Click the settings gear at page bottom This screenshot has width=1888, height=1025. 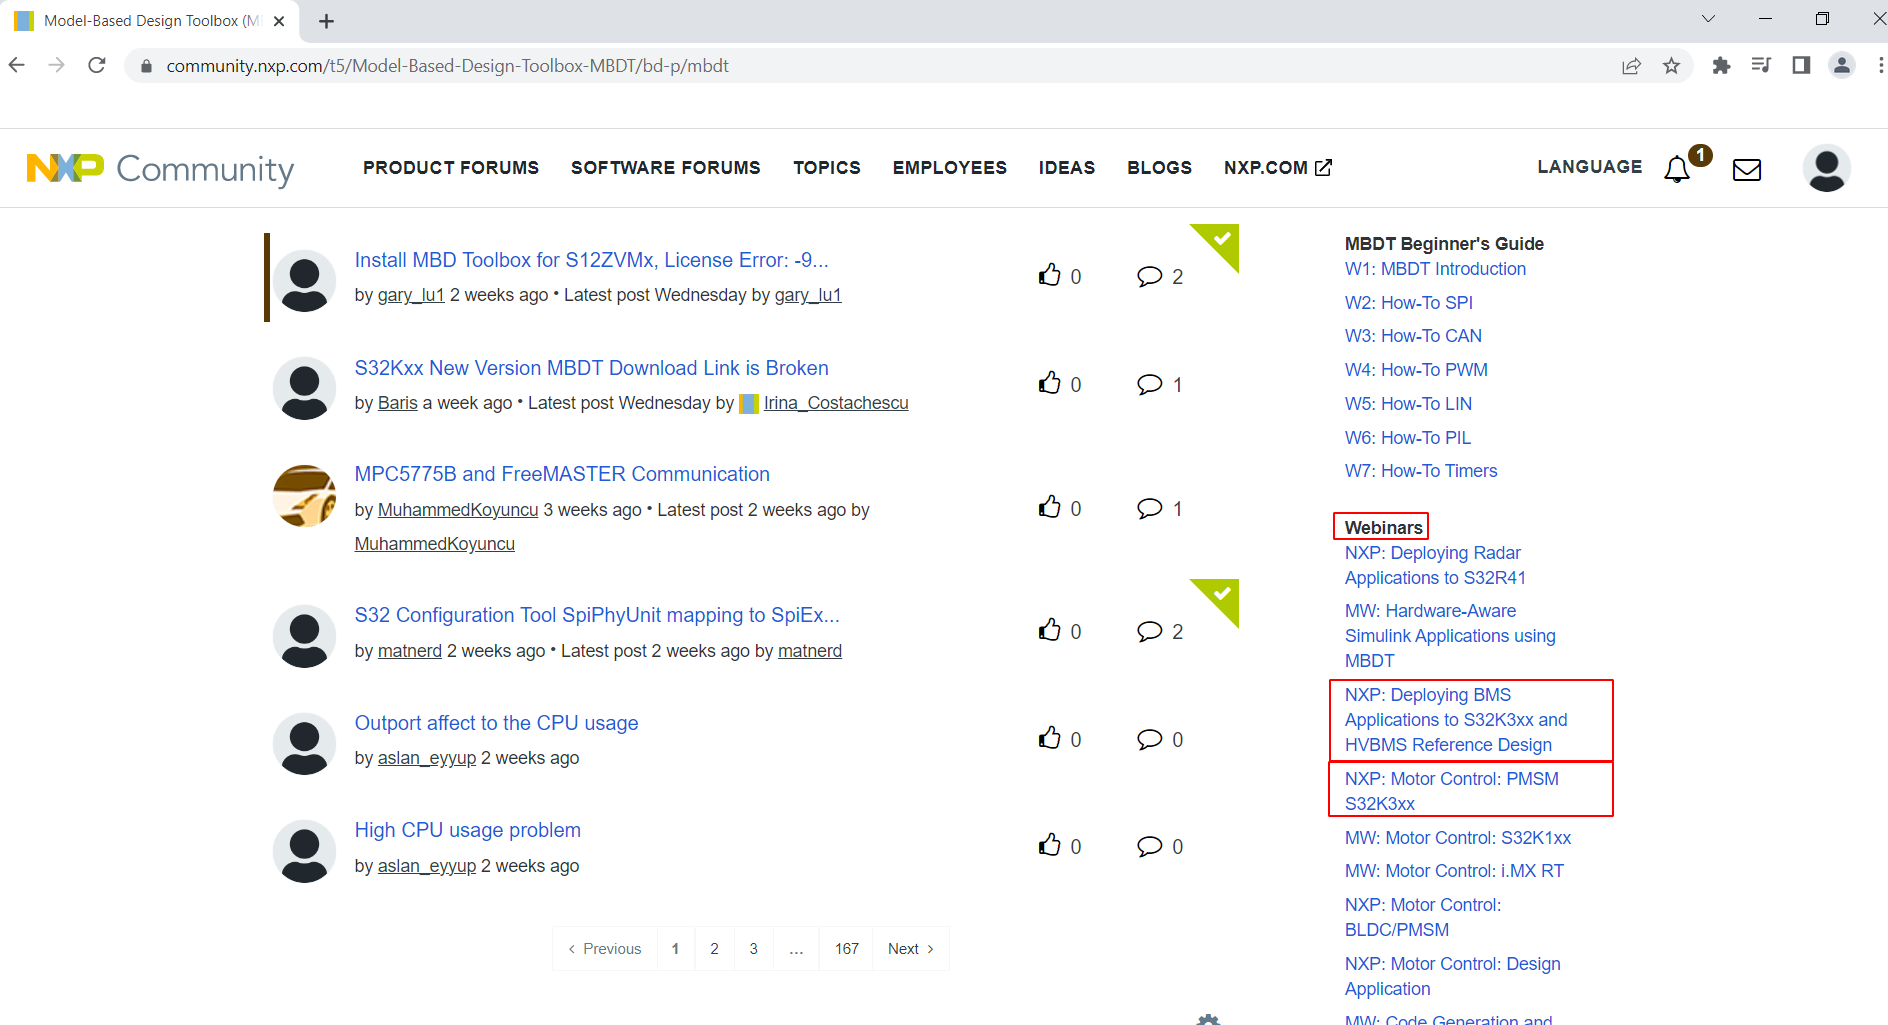click(1208, 1020)
